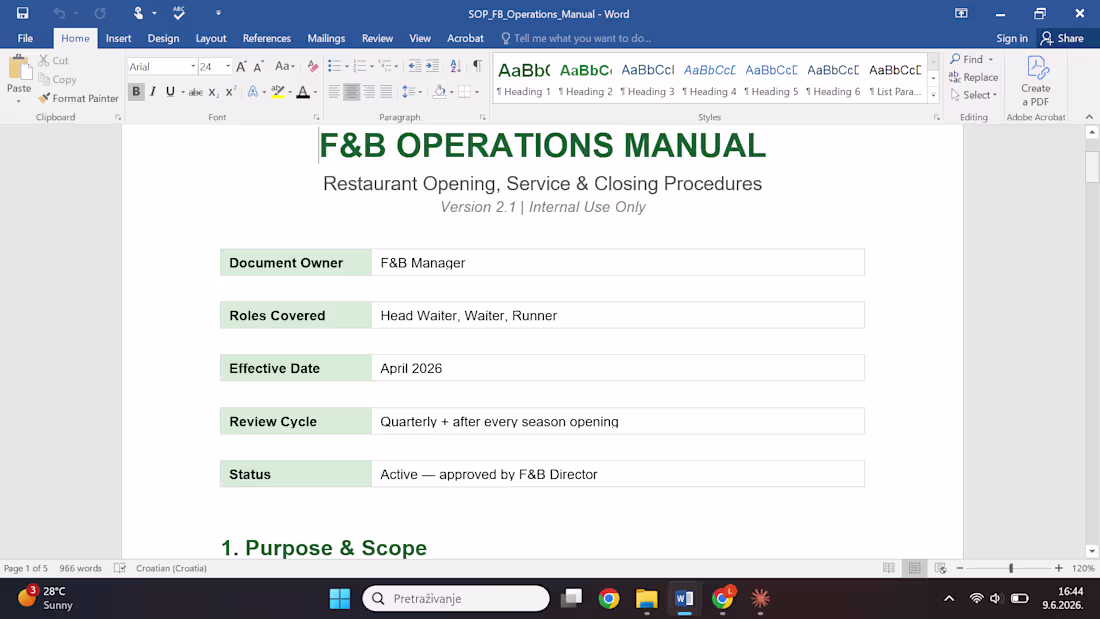Click the 120% zoom level
1100x619 pixels.
coord(1083,568)
